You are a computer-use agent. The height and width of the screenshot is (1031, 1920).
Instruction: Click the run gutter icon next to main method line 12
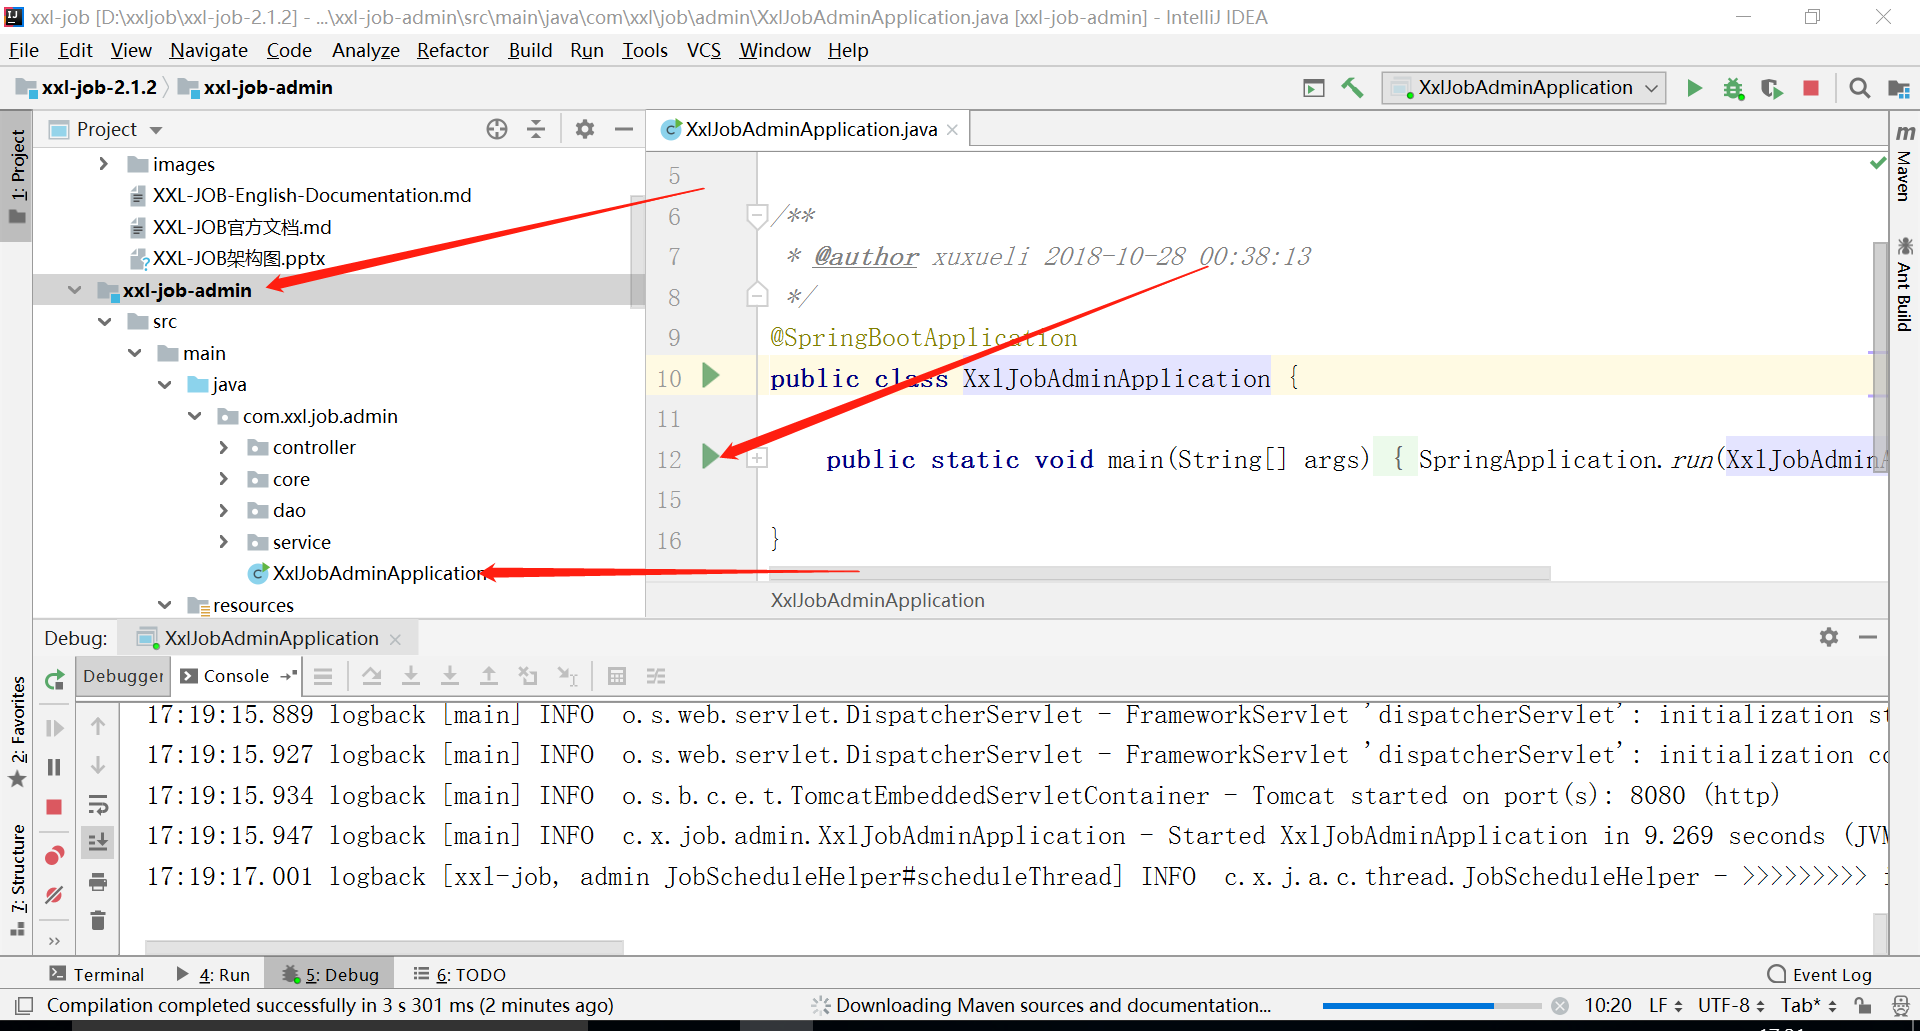711,457
